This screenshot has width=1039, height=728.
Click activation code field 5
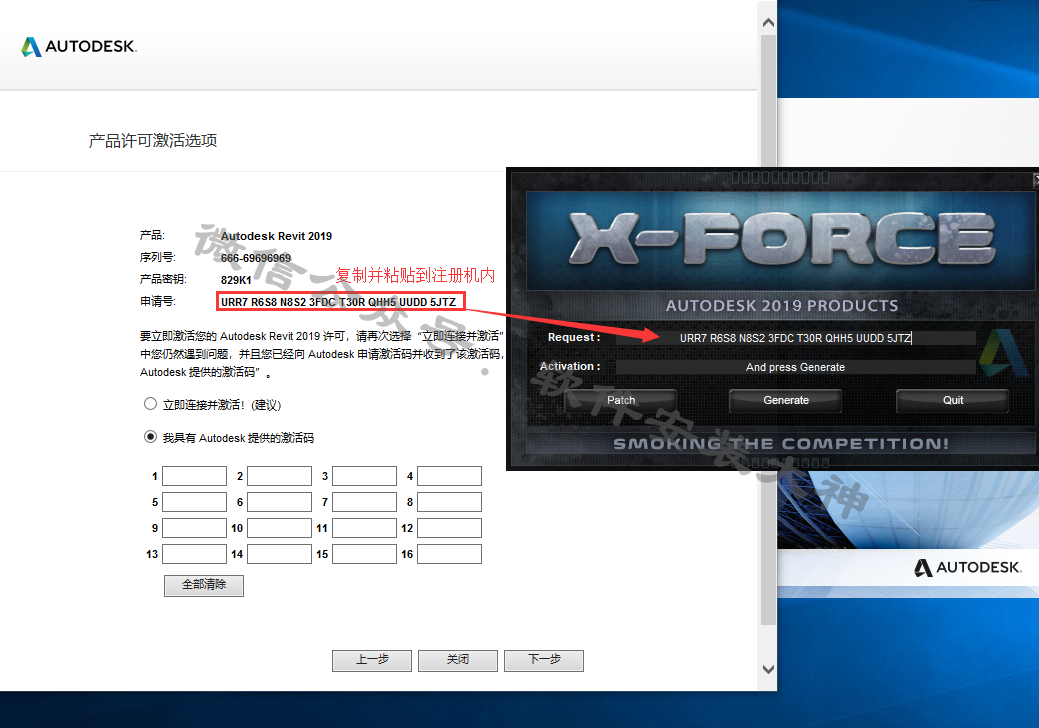pyautogui.click(x=195, y=502)
